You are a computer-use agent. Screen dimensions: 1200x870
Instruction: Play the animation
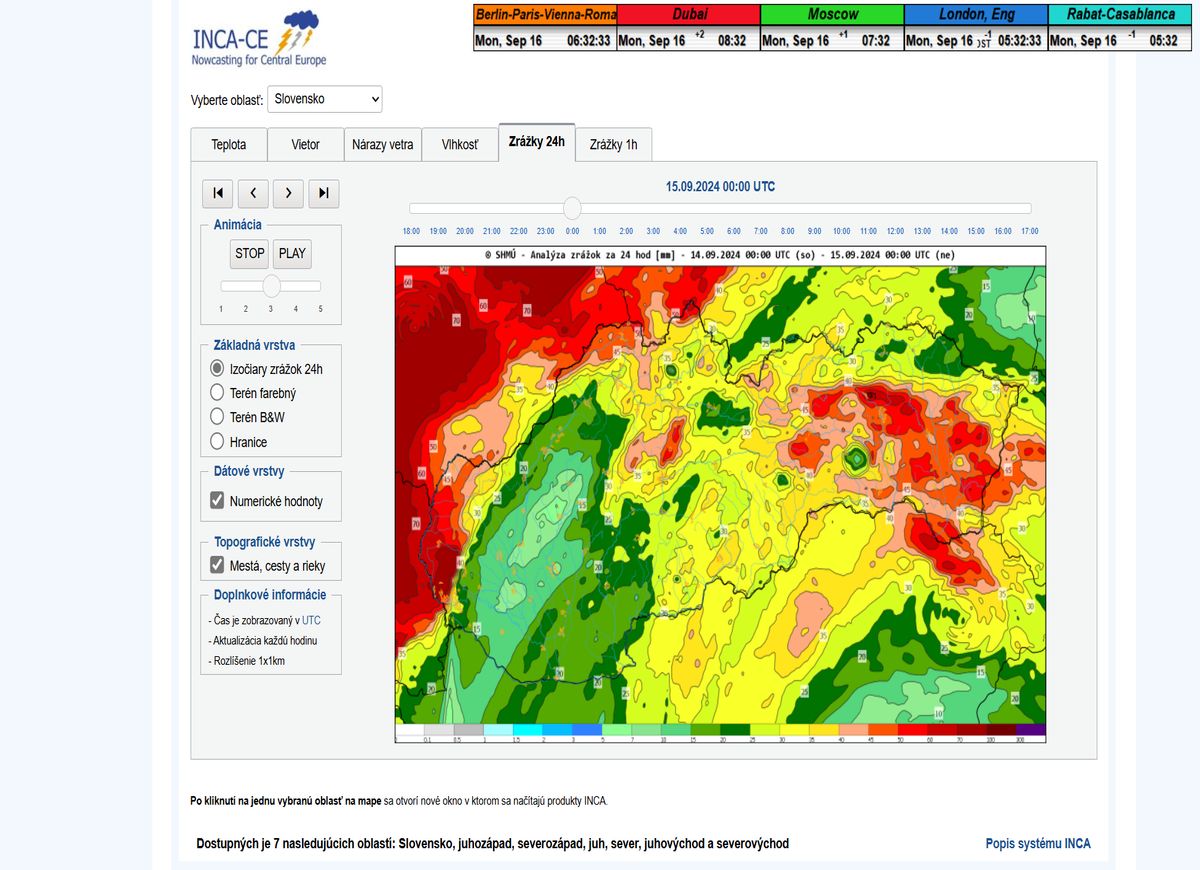click(292, 253)
